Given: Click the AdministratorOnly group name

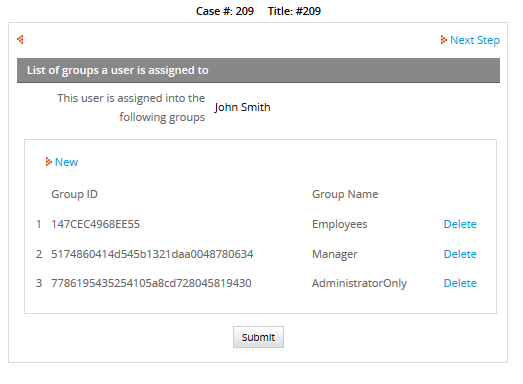Looking at the screenshot, I should [359, 283].
